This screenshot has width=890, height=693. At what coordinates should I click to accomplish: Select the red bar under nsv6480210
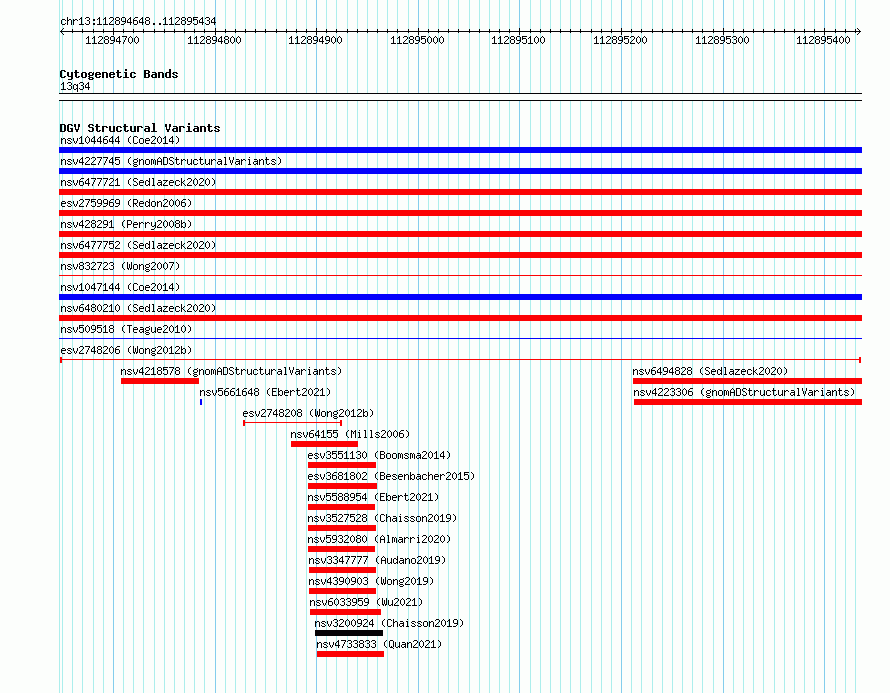tap(460, 318)
